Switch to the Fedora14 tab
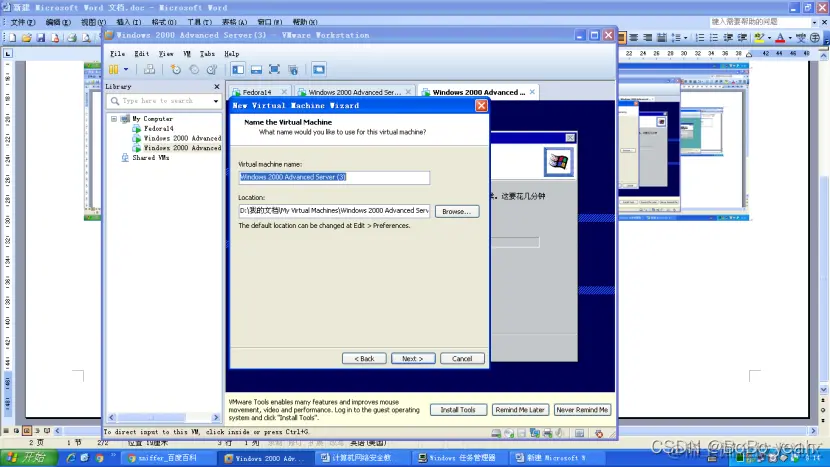This screenshot has width=830, height=467. [257, 92]
